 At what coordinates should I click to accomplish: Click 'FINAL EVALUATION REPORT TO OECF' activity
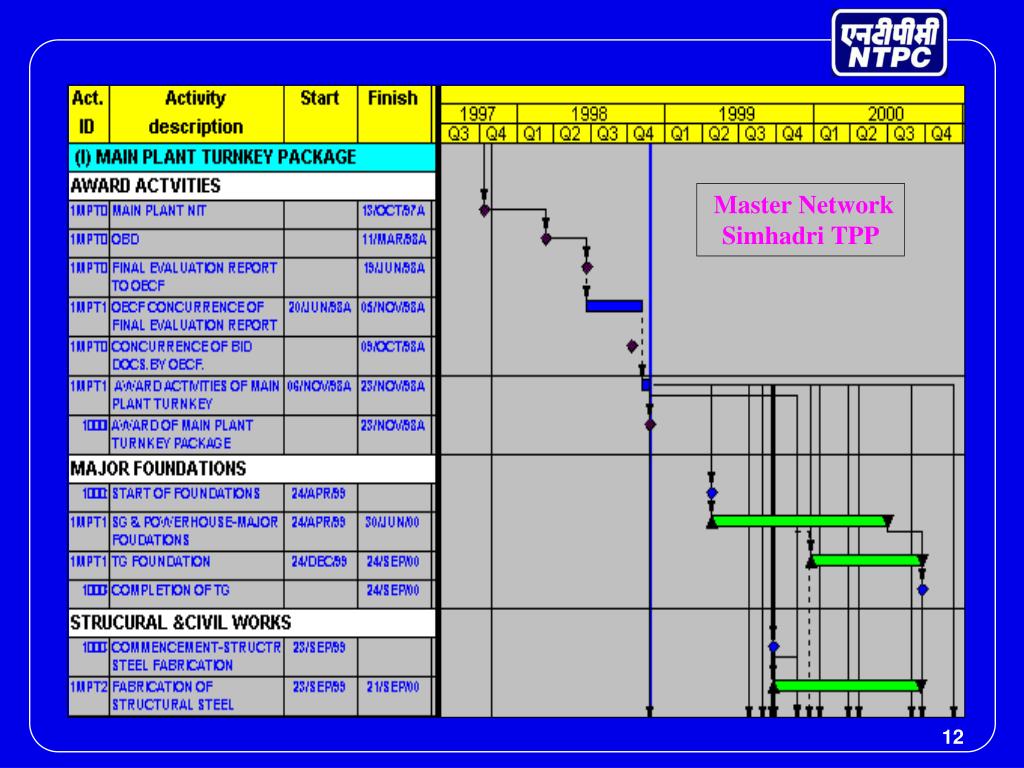pyautogui.click(x=195, y=277)
